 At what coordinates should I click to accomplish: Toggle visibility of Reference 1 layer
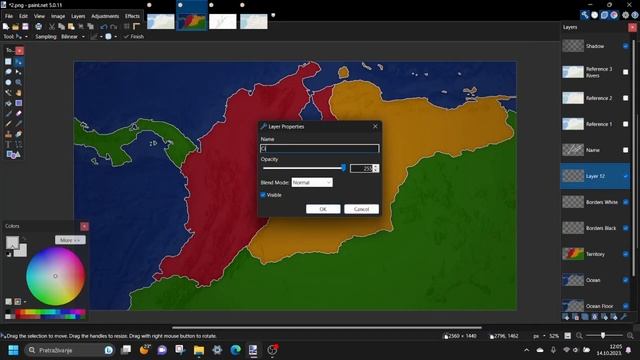(x=625, y=124)
